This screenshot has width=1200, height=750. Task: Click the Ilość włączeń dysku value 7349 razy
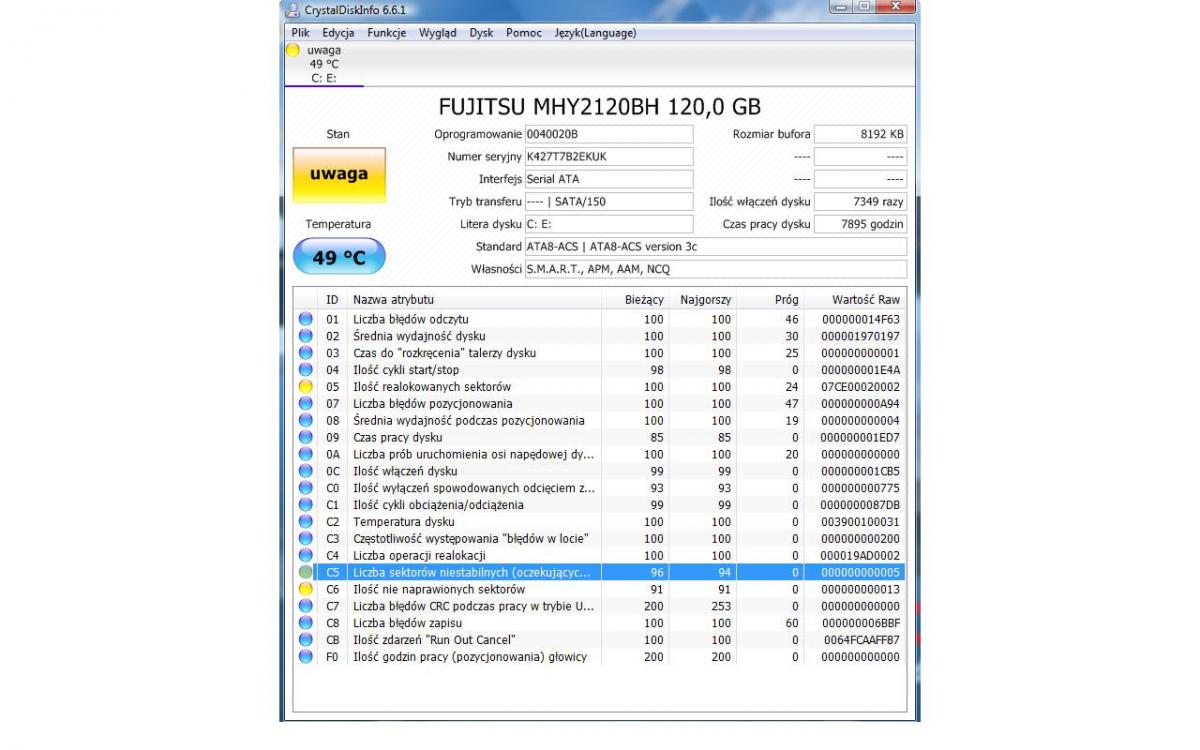tap(860, 202)
